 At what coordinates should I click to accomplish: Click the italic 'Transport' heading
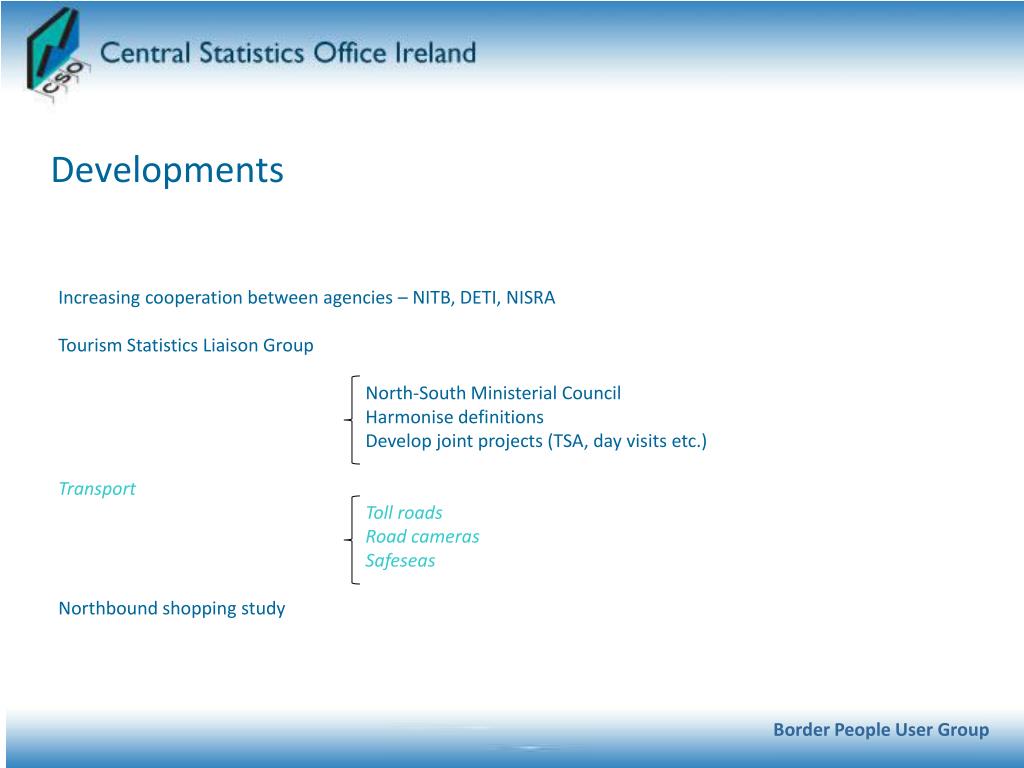(x=97, y=488)
